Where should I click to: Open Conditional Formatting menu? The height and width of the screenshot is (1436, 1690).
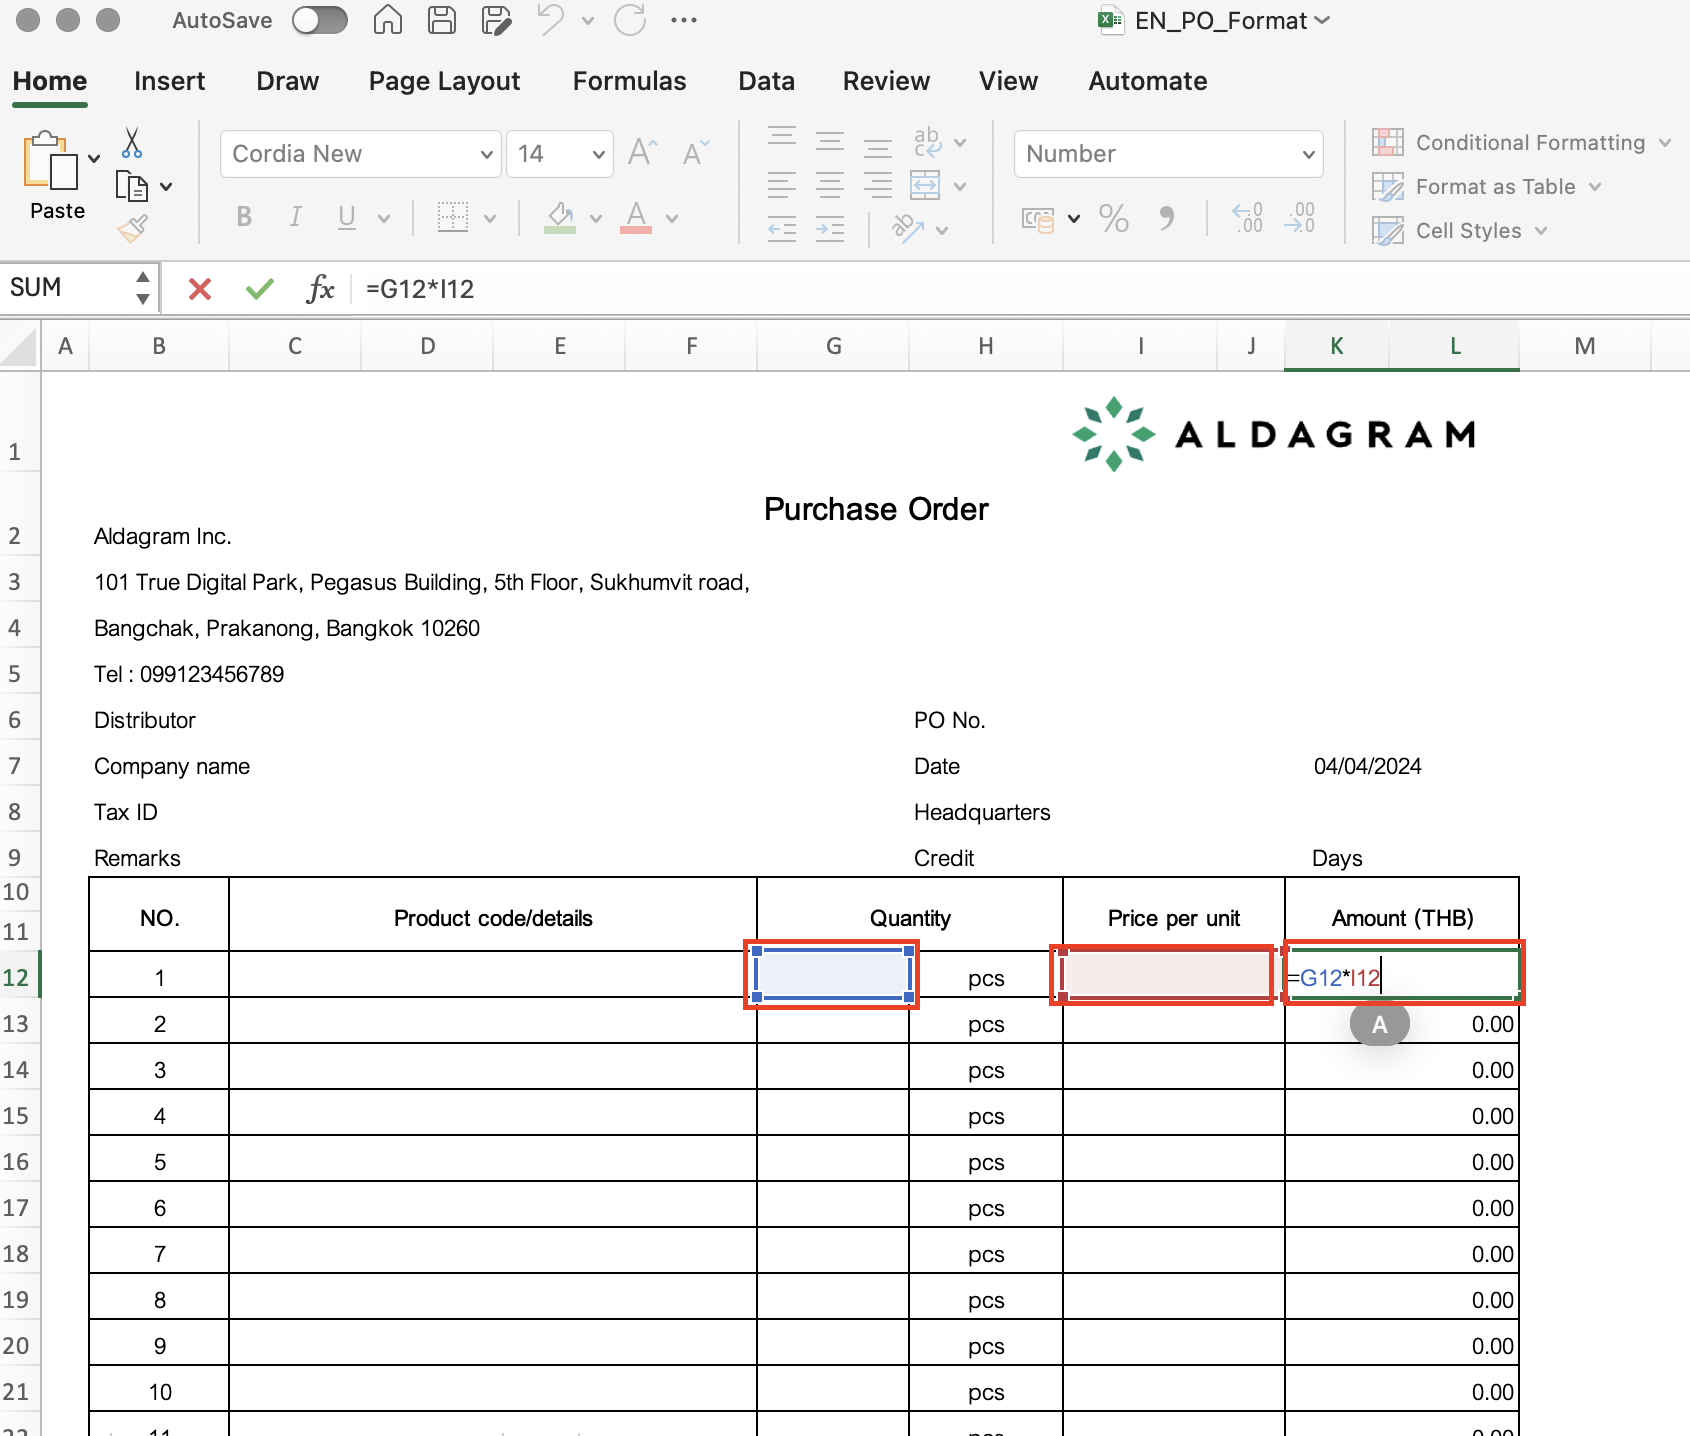coord(1520,143)
